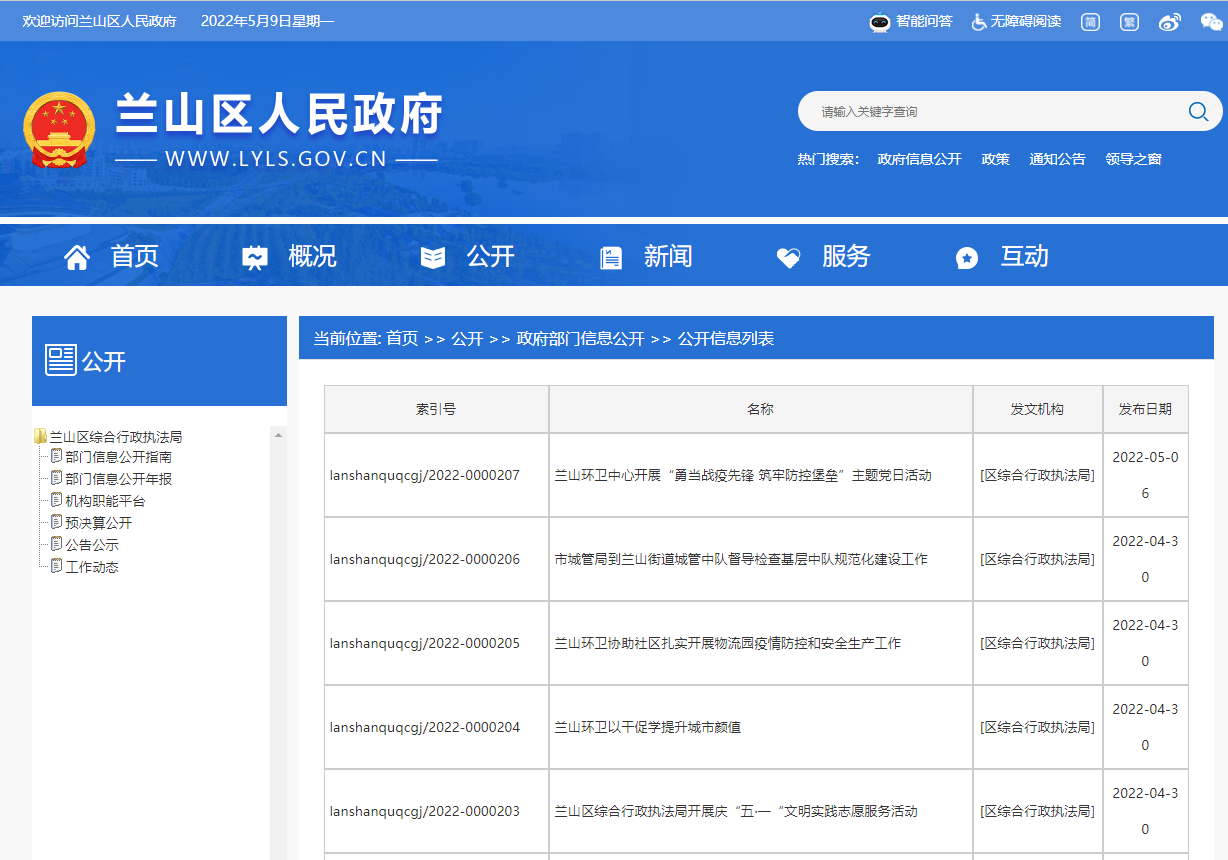Open the 概况 navigation menu
The image size is (1228, 860).
click(313, 257)
